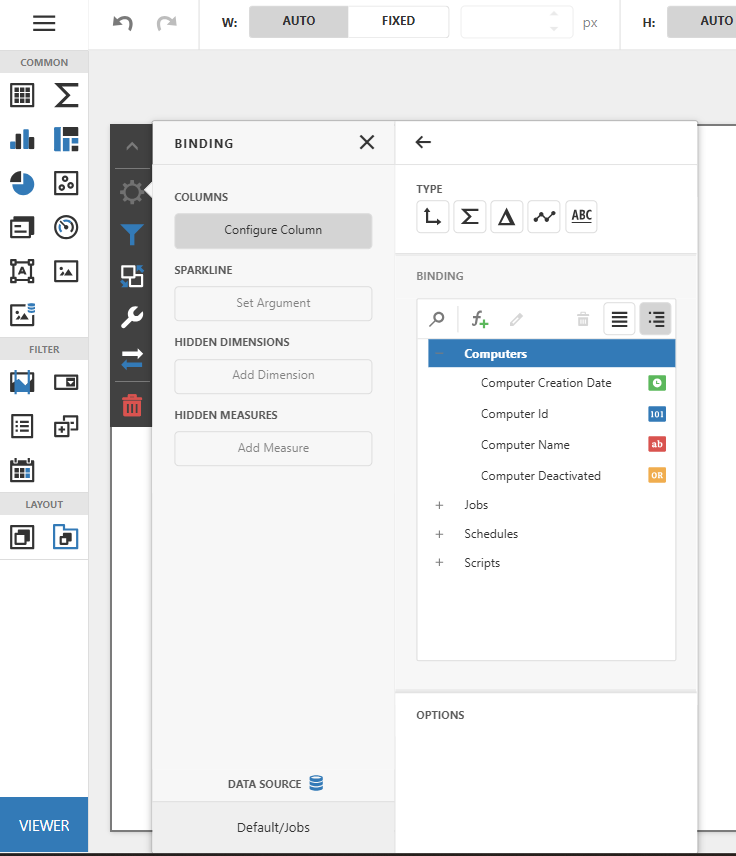Add a Pivot item (sigma icon)
Screen dimensions: 736x856
click(x=66, y=95)
